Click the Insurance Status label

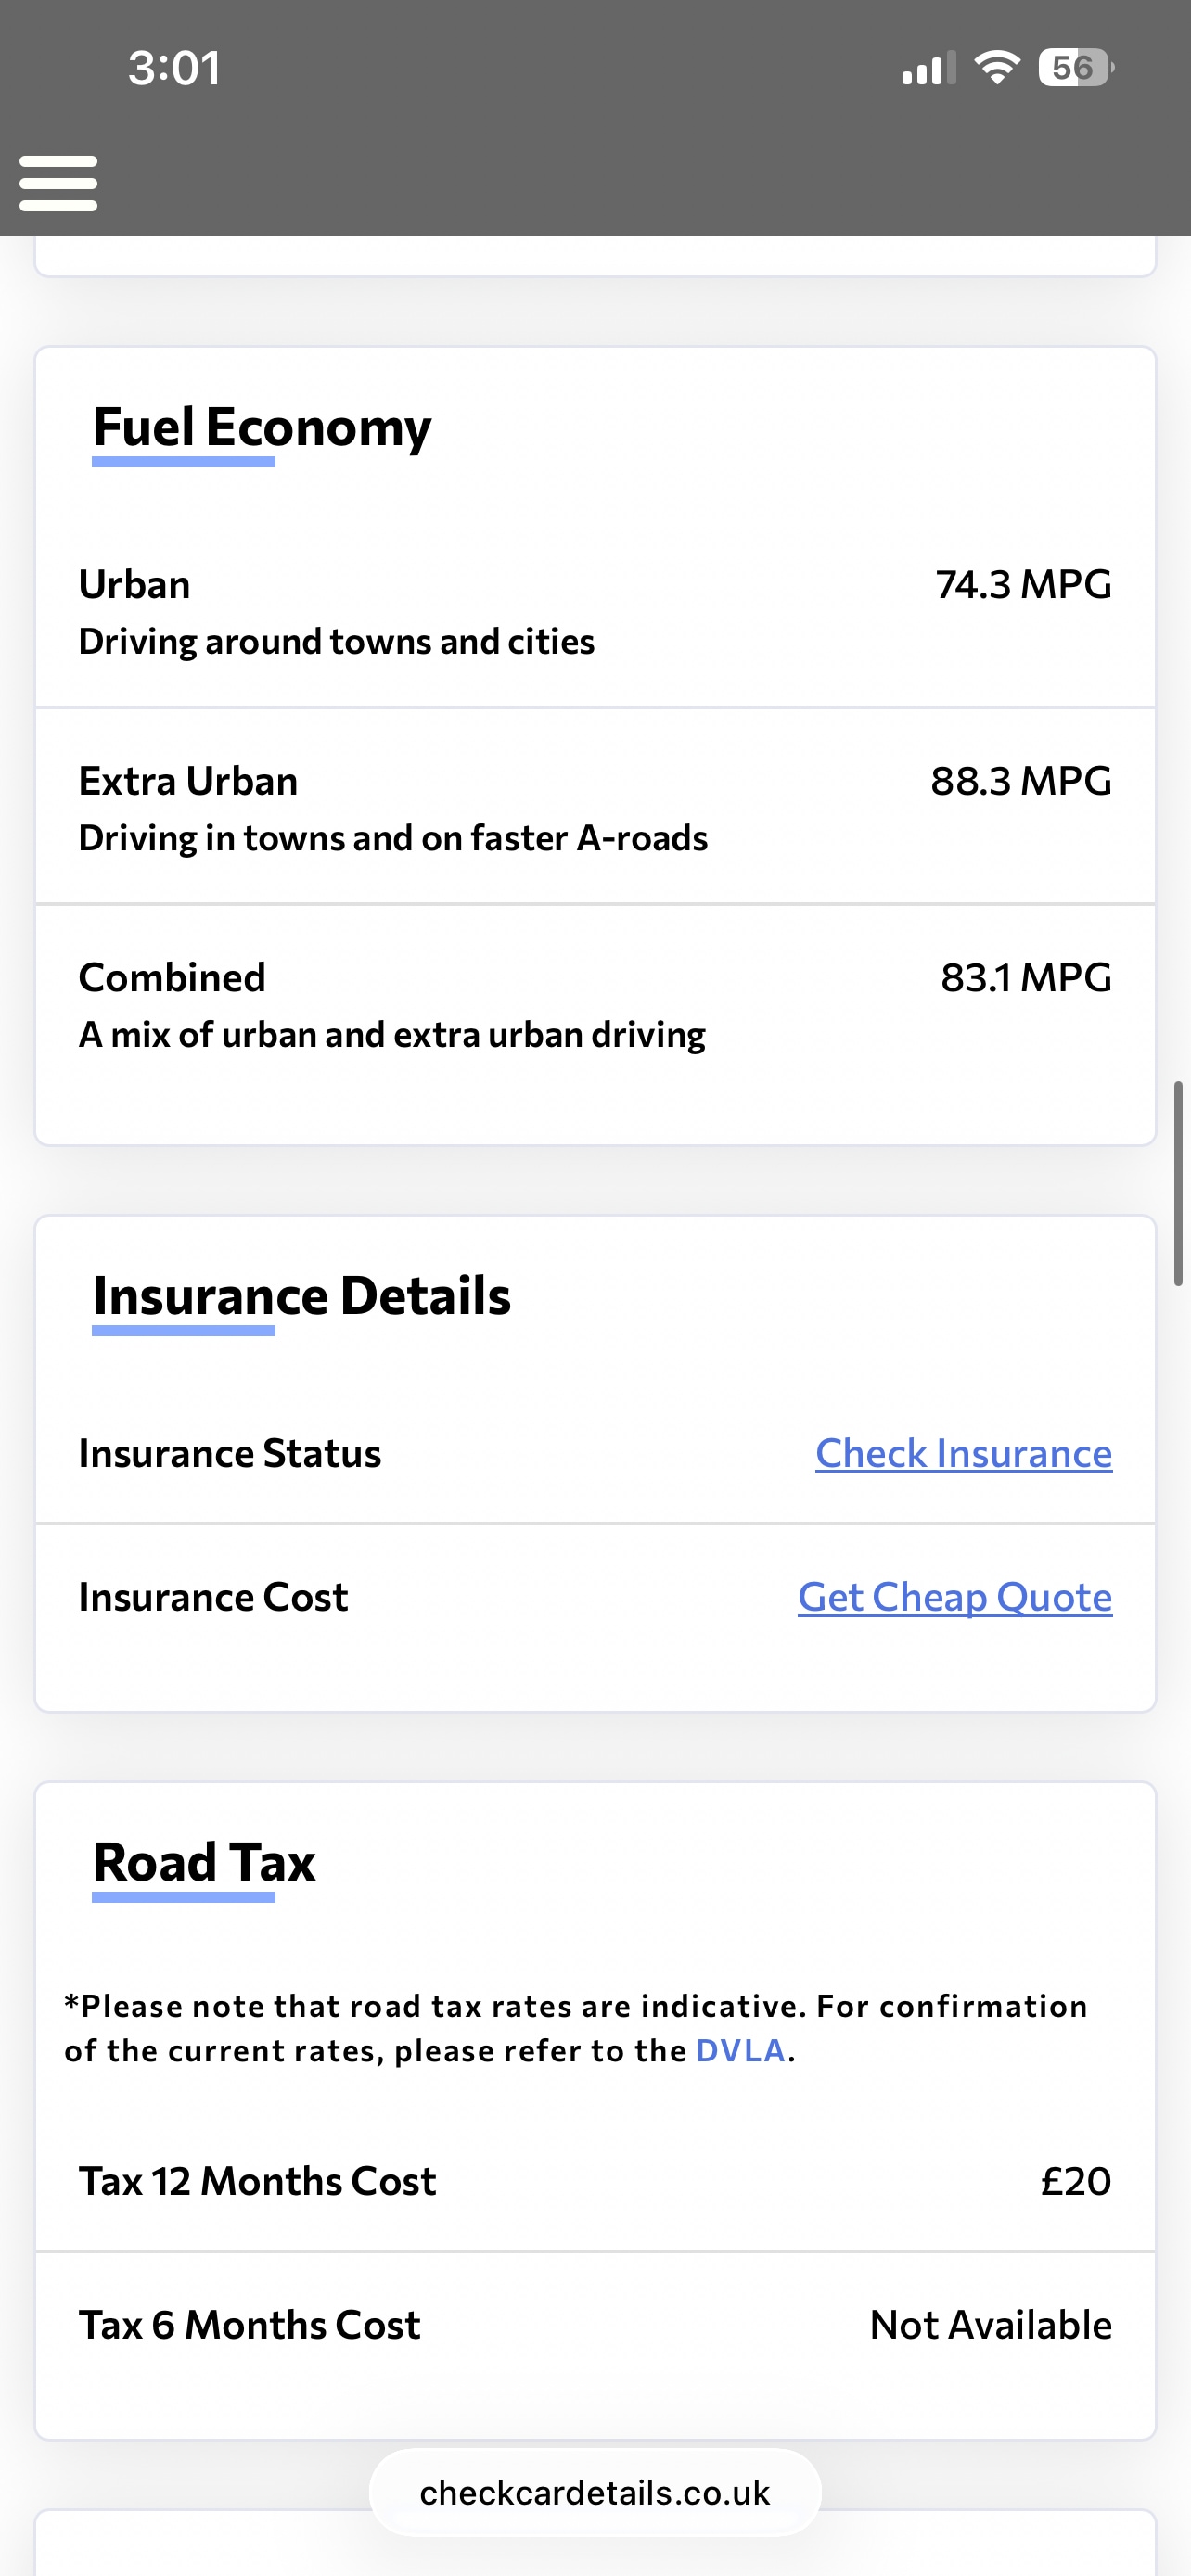pos(230,1453)
